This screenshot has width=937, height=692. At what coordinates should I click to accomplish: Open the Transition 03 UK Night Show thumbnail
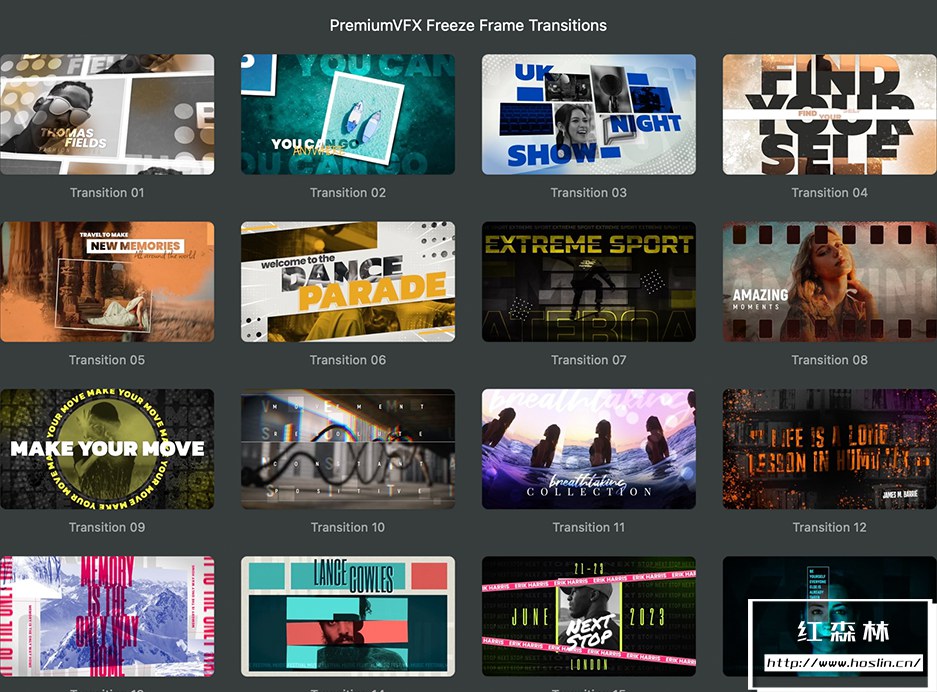589,115
